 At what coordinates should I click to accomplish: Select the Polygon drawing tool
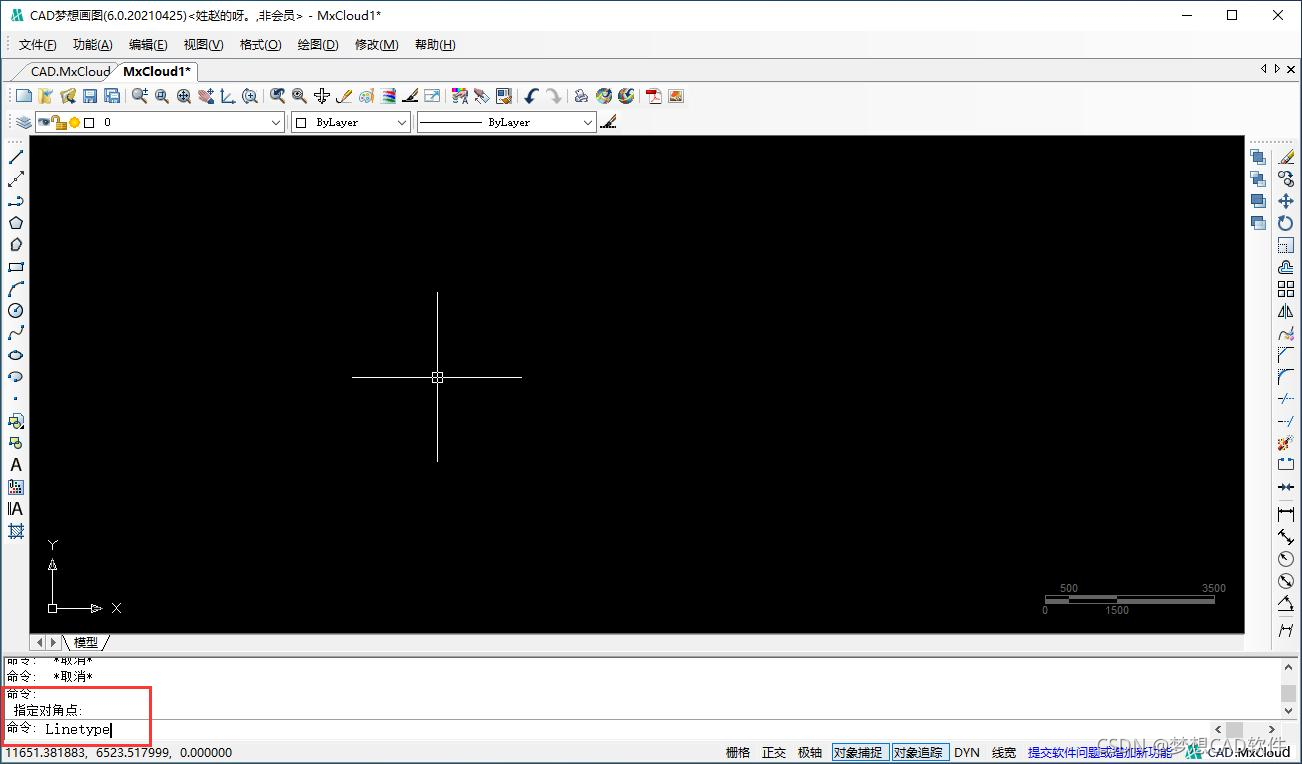click(16, 223)
